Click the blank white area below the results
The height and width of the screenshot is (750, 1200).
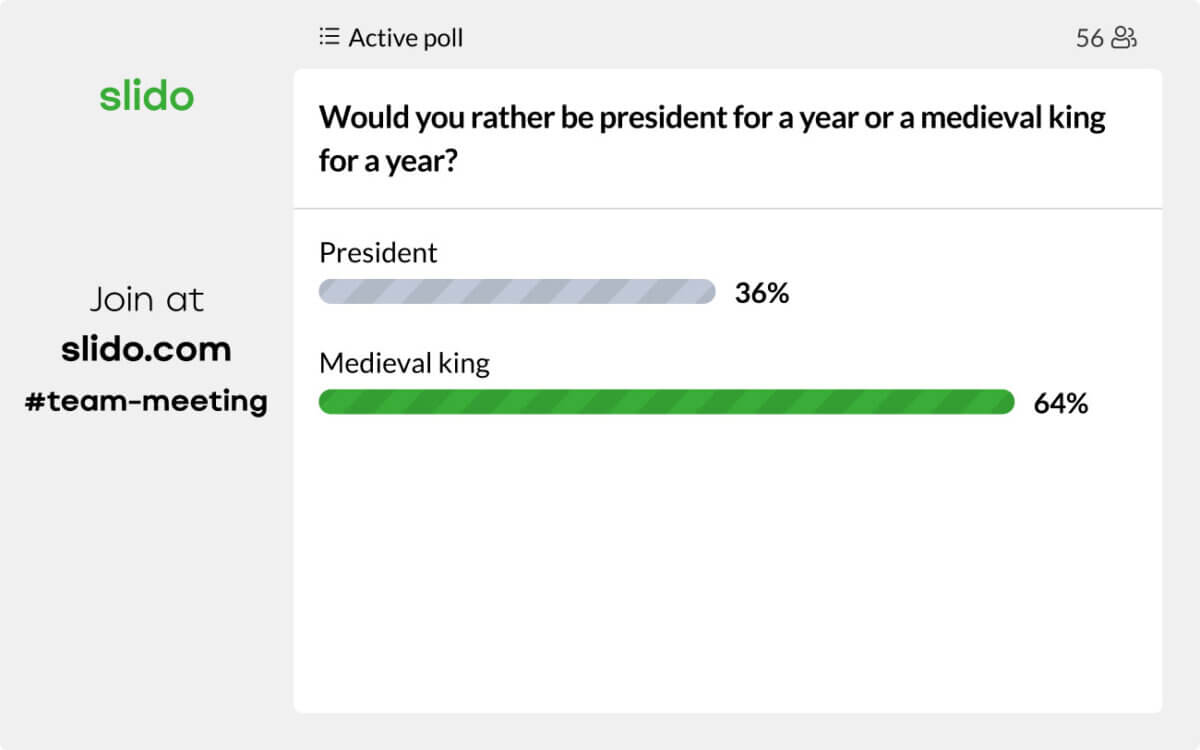(728, 570)
